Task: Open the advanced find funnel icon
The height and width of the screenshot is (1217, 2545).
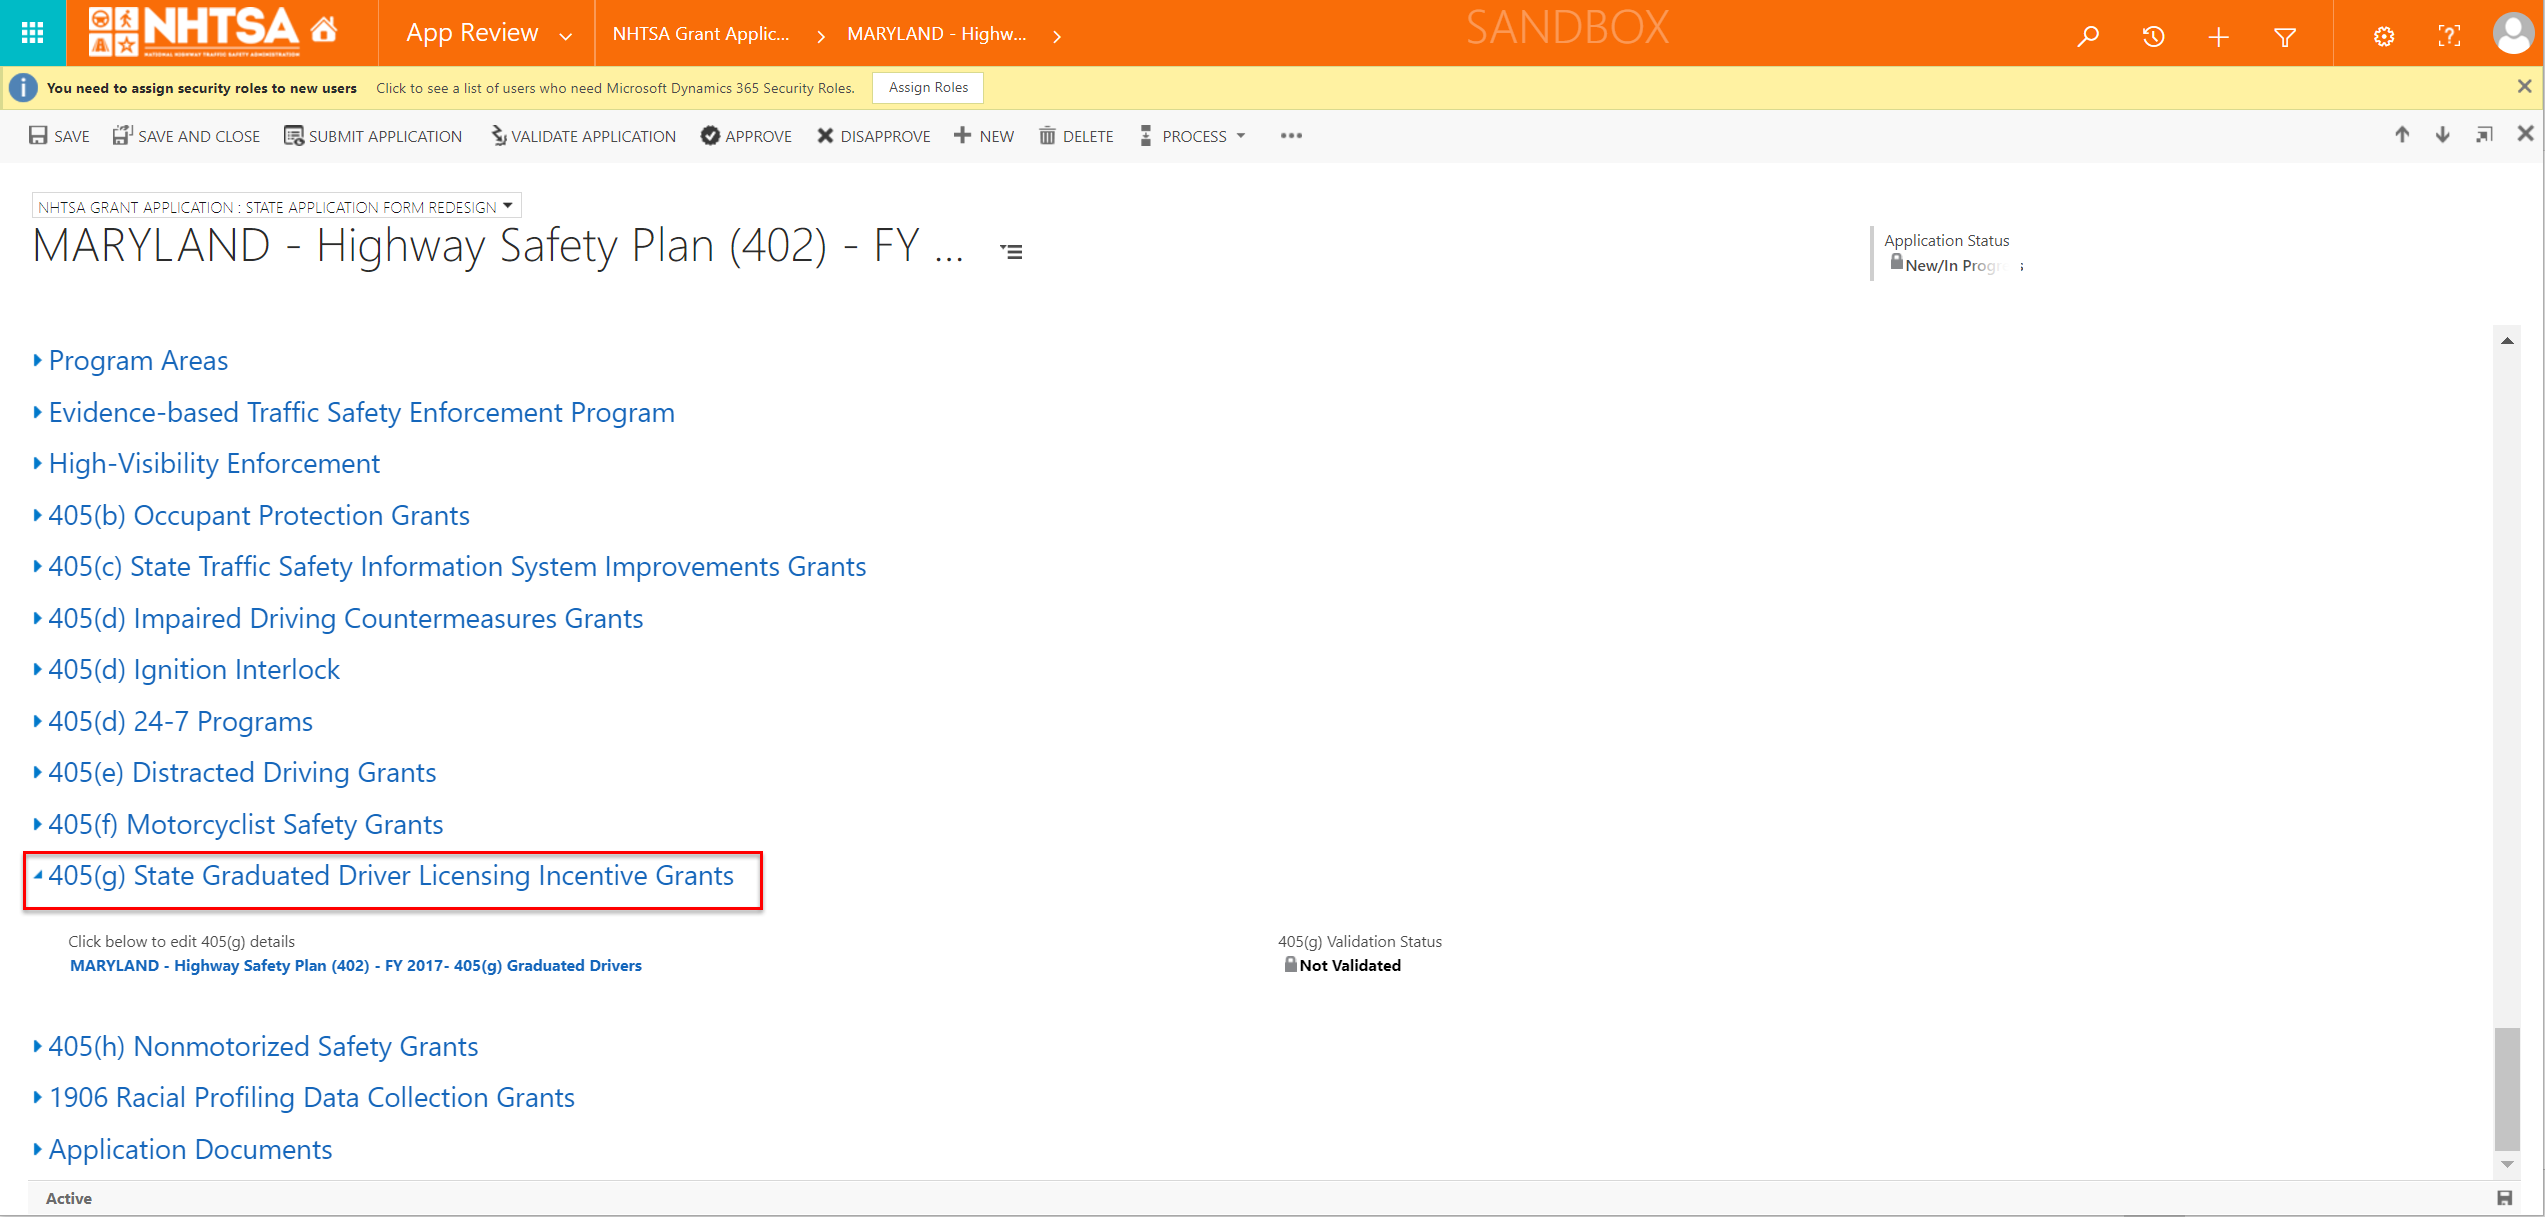Action: (2284, 37)
